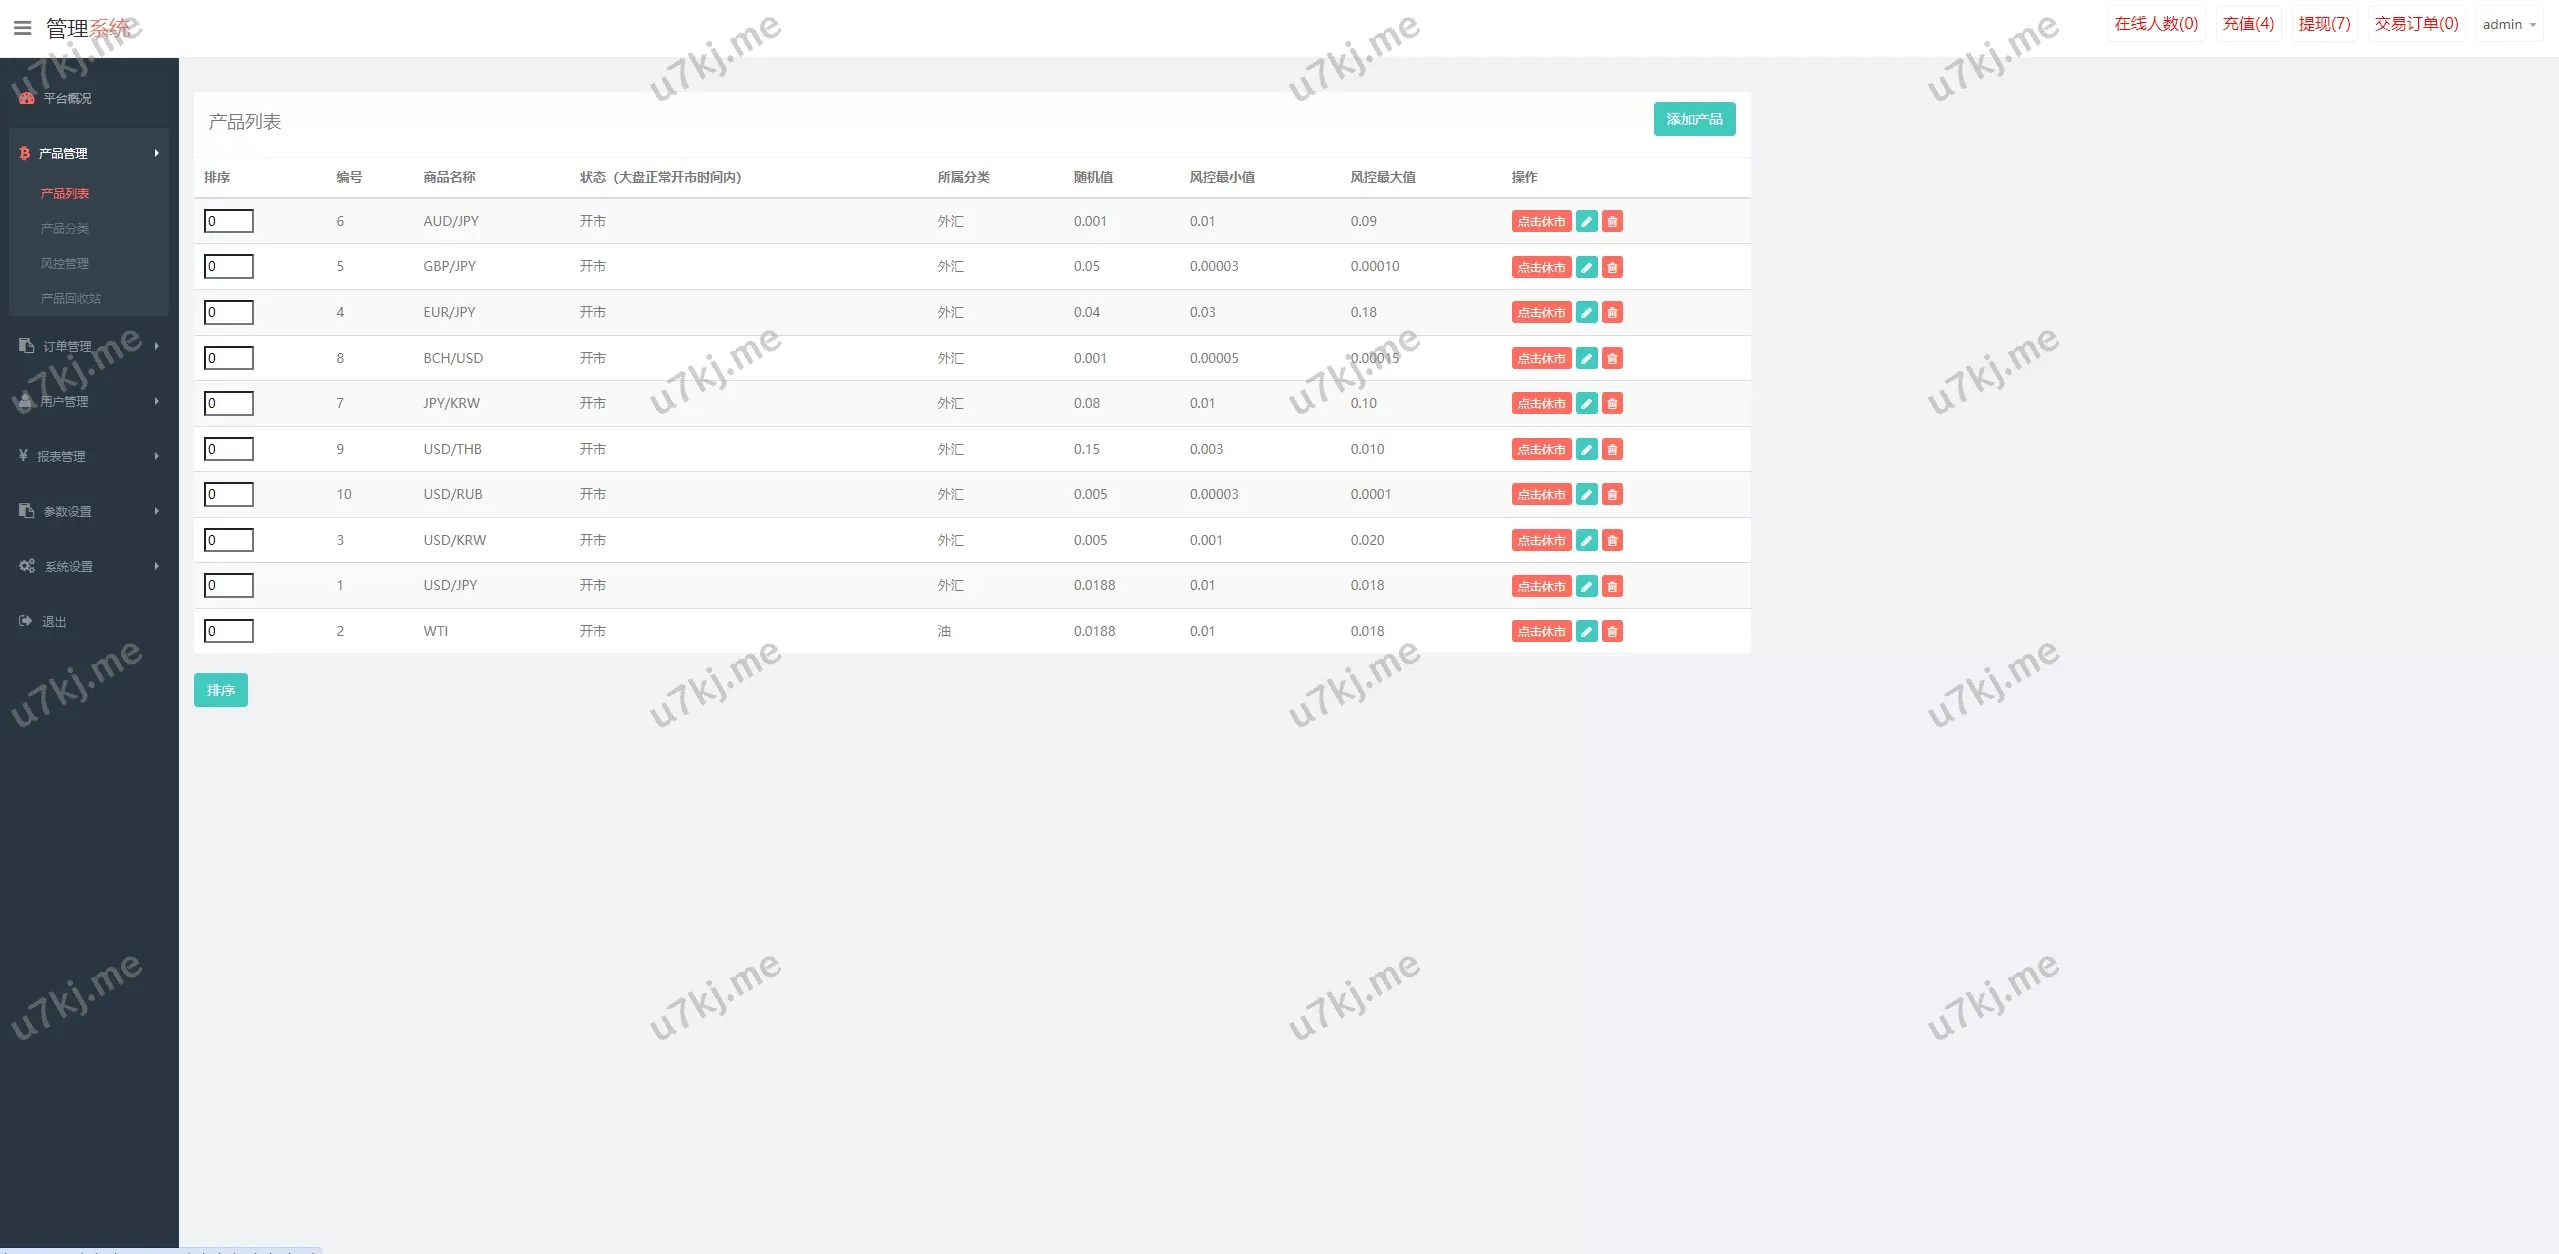This screenshot has width=2559, height=1254.
Task: Open 风控管理 submenu item
Action: click(x=65, y=263)
